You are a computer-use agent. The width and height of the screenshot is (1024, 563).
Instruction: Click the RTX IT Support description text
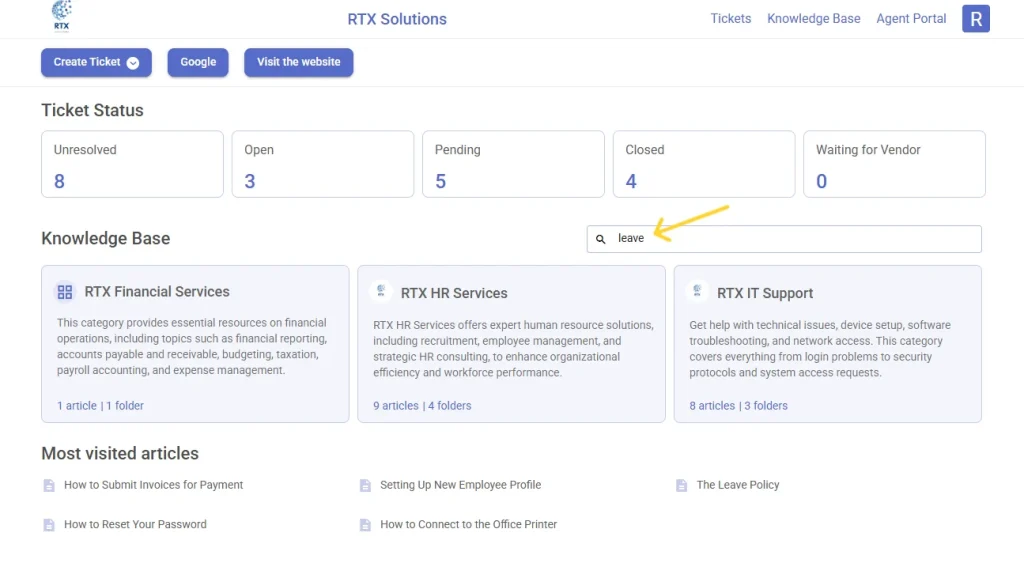(820, 349)
